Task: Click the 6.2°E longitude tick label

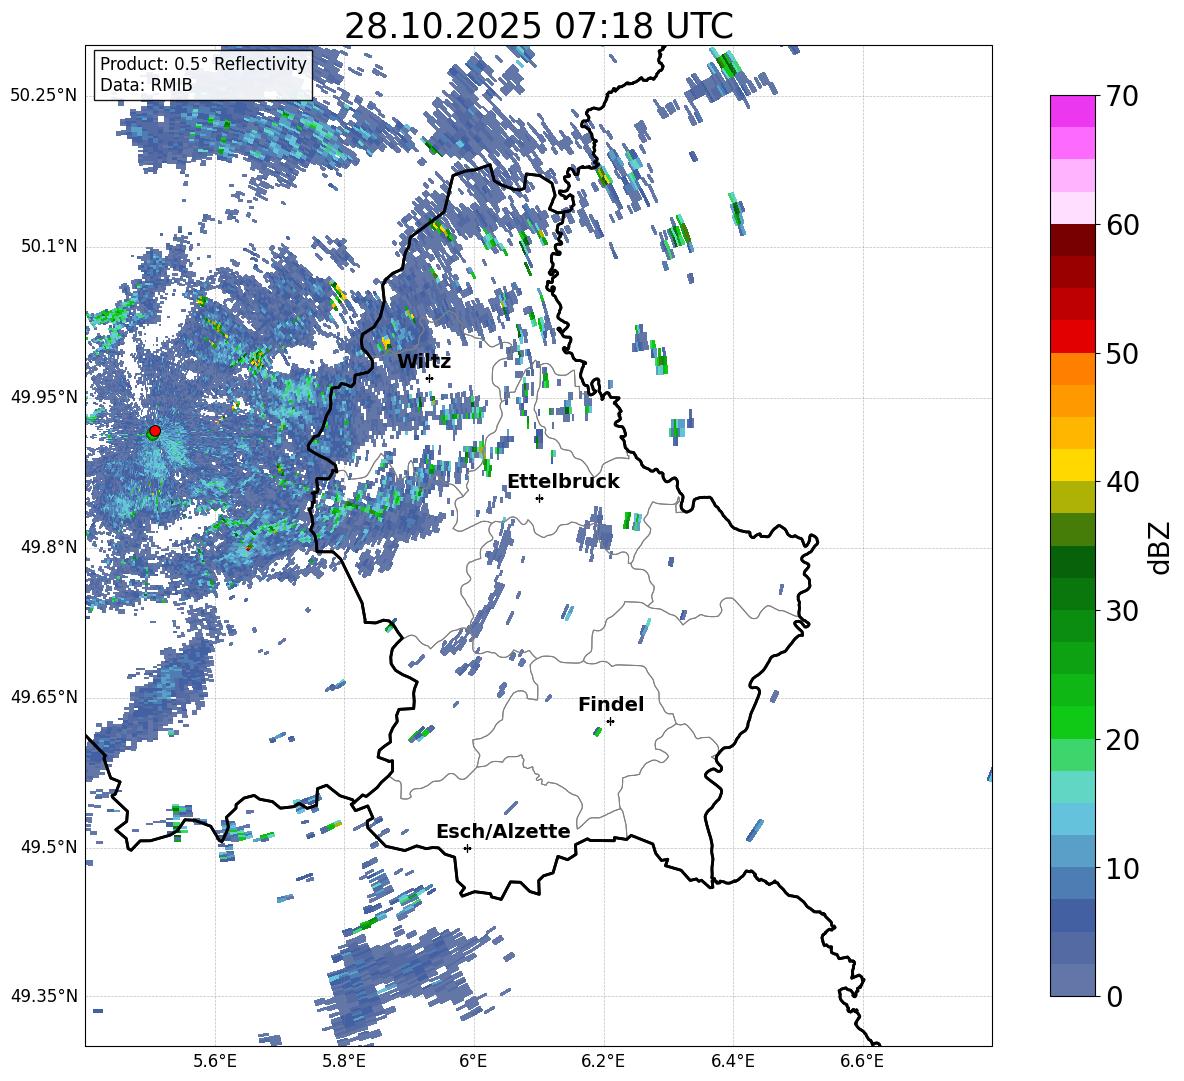Action: tap(603, 1061)
